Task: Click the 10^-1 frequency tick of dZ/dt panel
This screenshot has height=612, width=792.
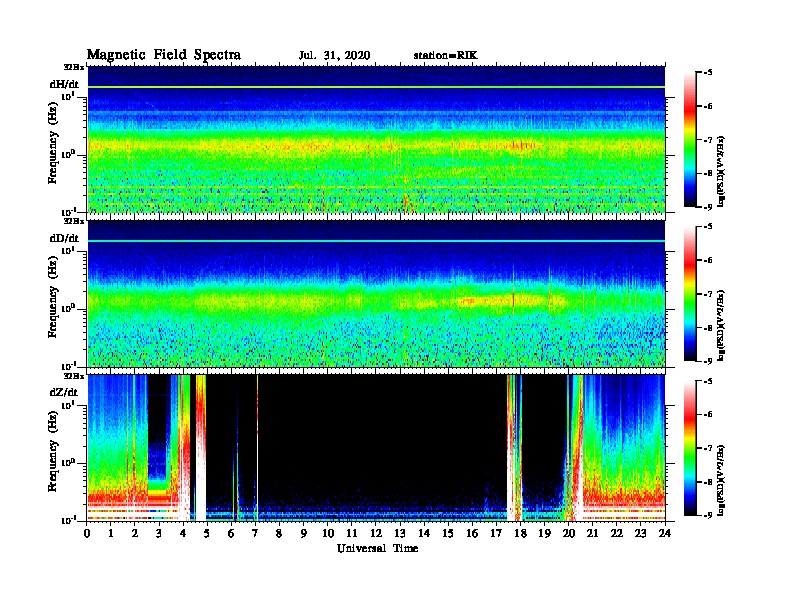Action: click(x=68, y=520)
